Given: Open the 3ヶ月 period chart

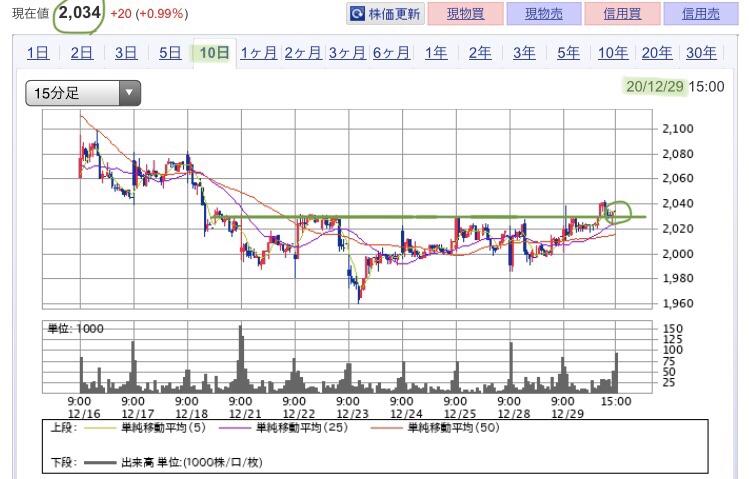Looking at the screenshot, I should point(347,53).
